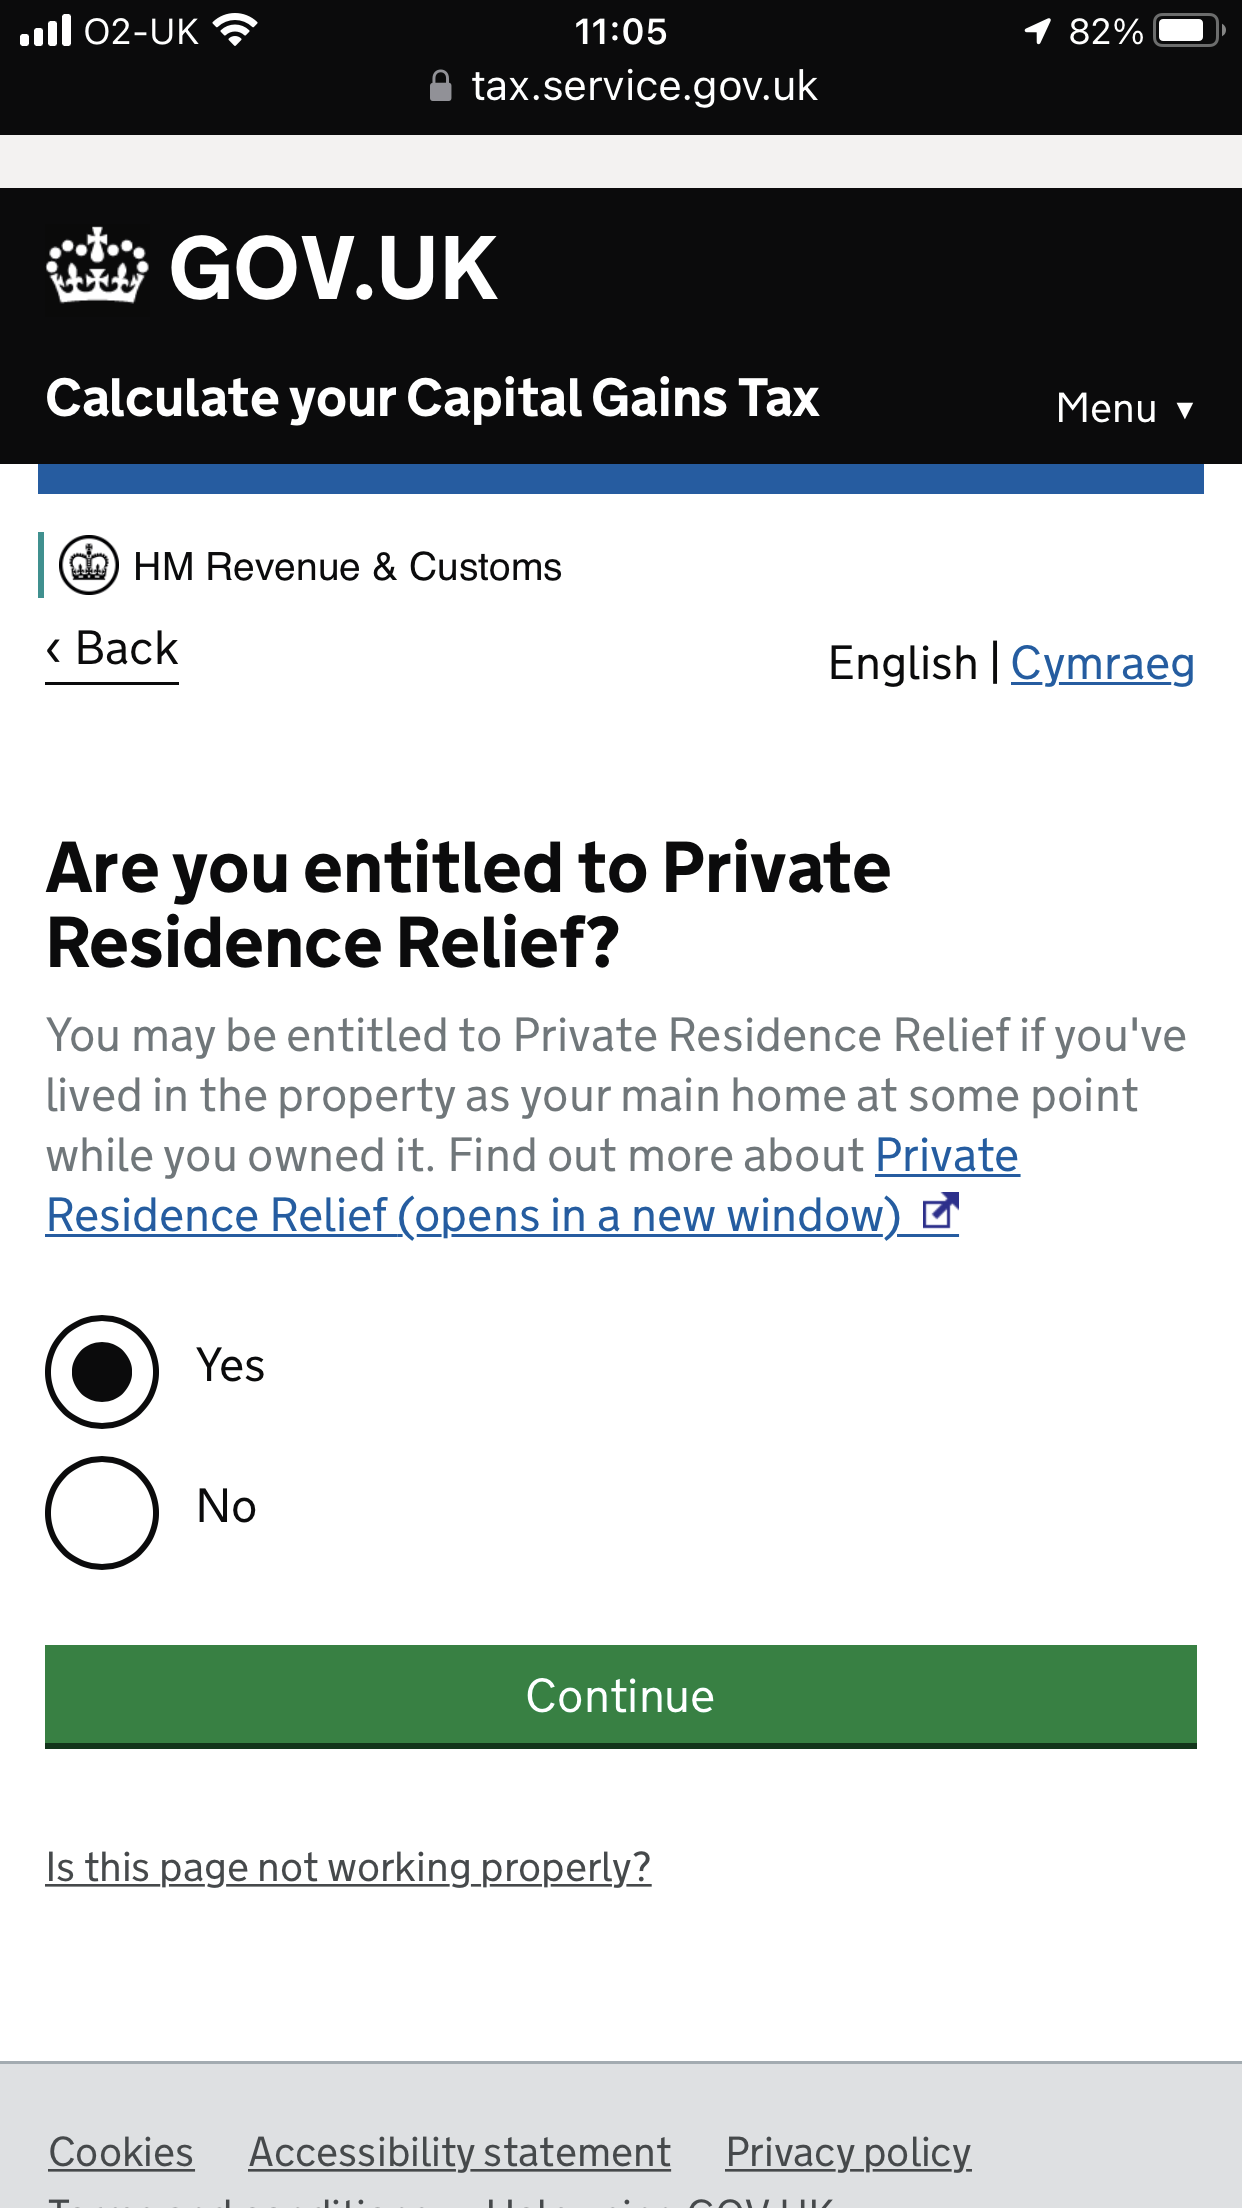The width and height of the screenshot is (1242, 2208).
Task: Tap the battery icon in status bar
Action: (x=1188, y=31)
